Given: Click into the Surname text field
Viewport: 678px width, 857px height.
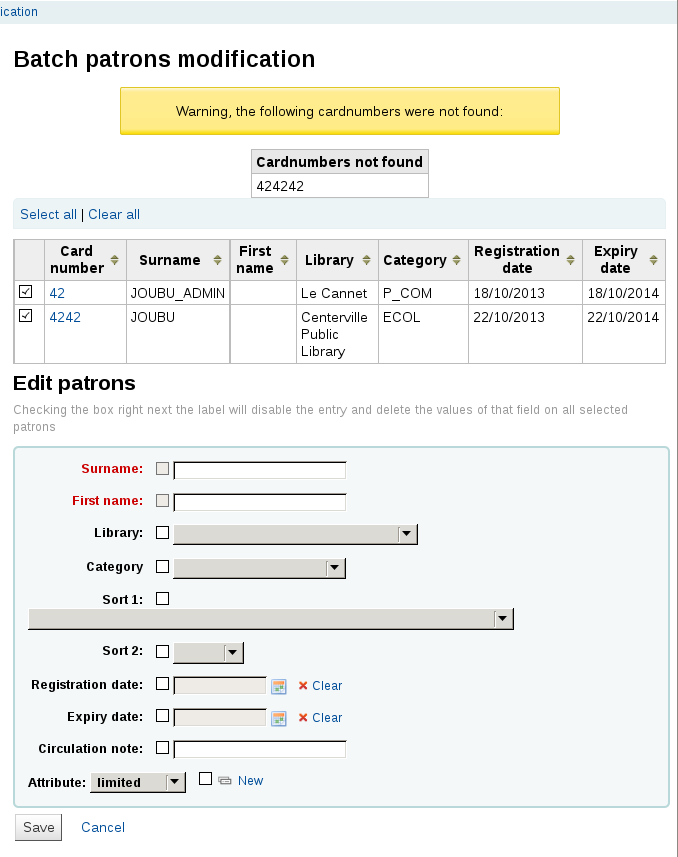Looking at the screenshot, I should 260,470.
